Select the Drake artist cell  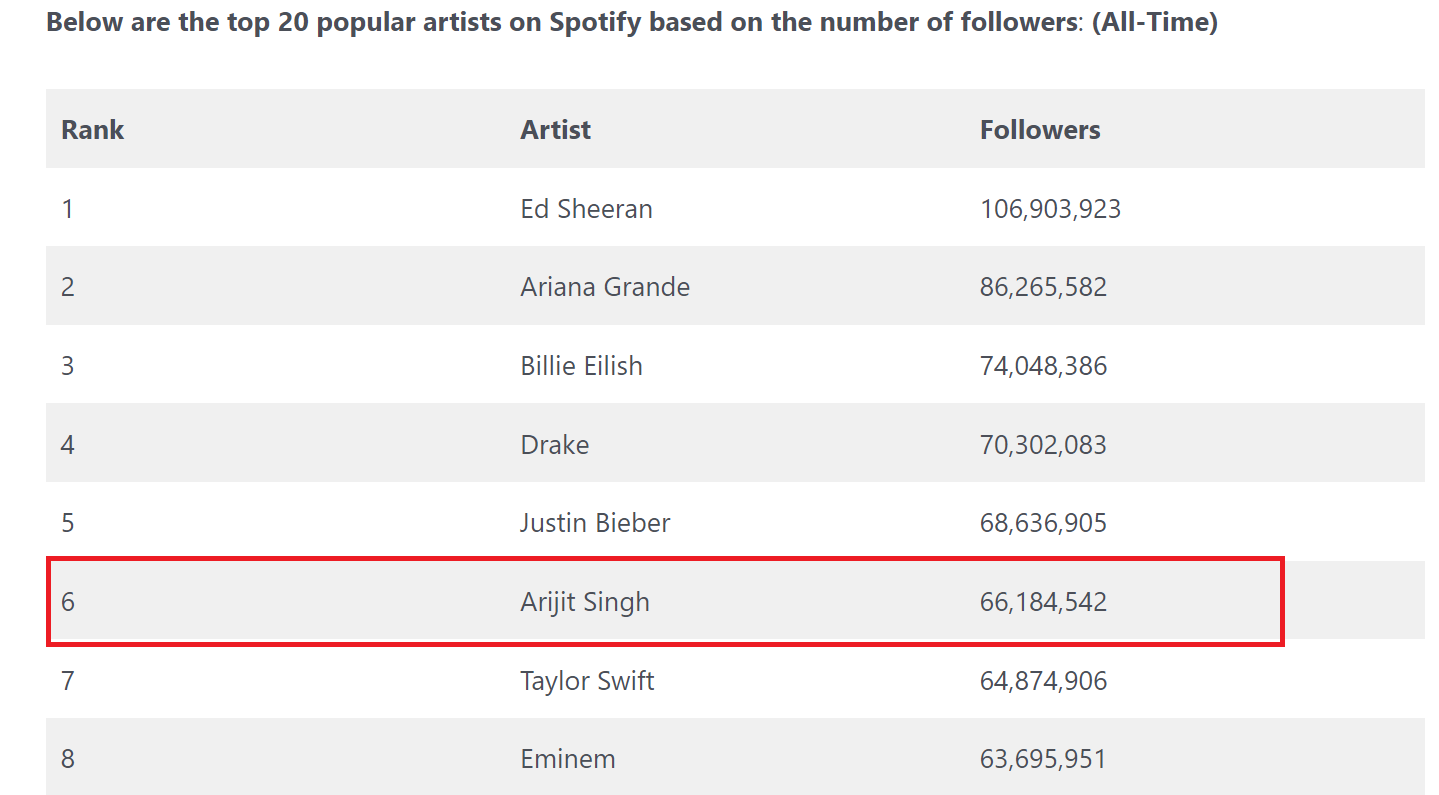(x=555, y=444)
